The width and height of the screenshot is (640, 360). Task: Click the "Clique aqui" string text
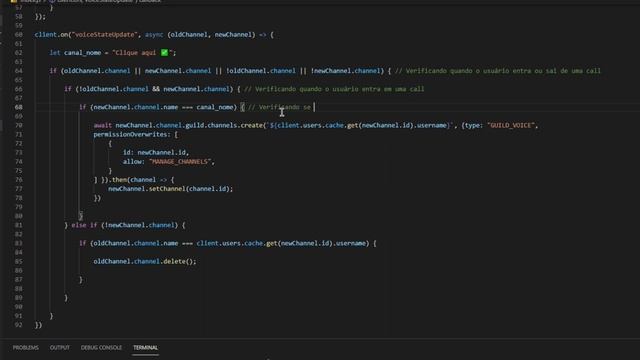tap(136, 53)
